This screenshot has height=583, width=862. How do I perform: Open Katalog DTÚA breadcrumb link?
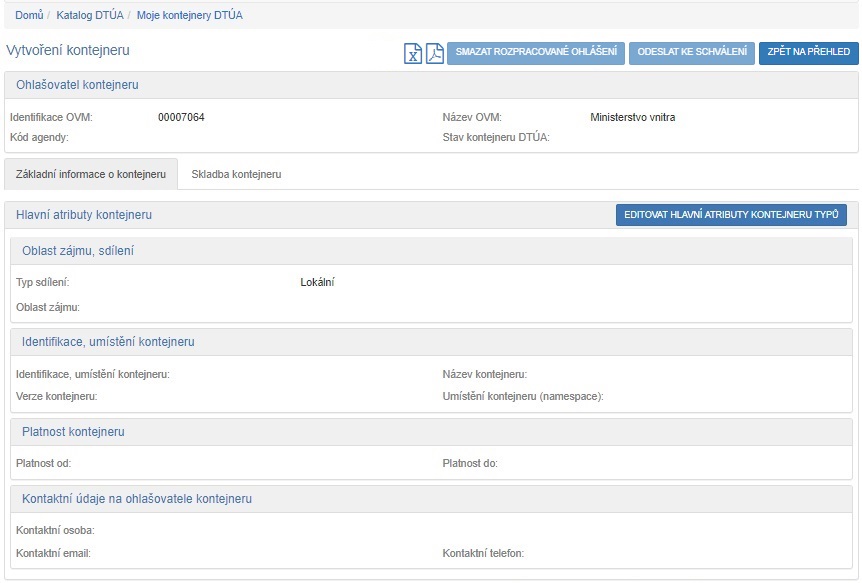[91, 15]
